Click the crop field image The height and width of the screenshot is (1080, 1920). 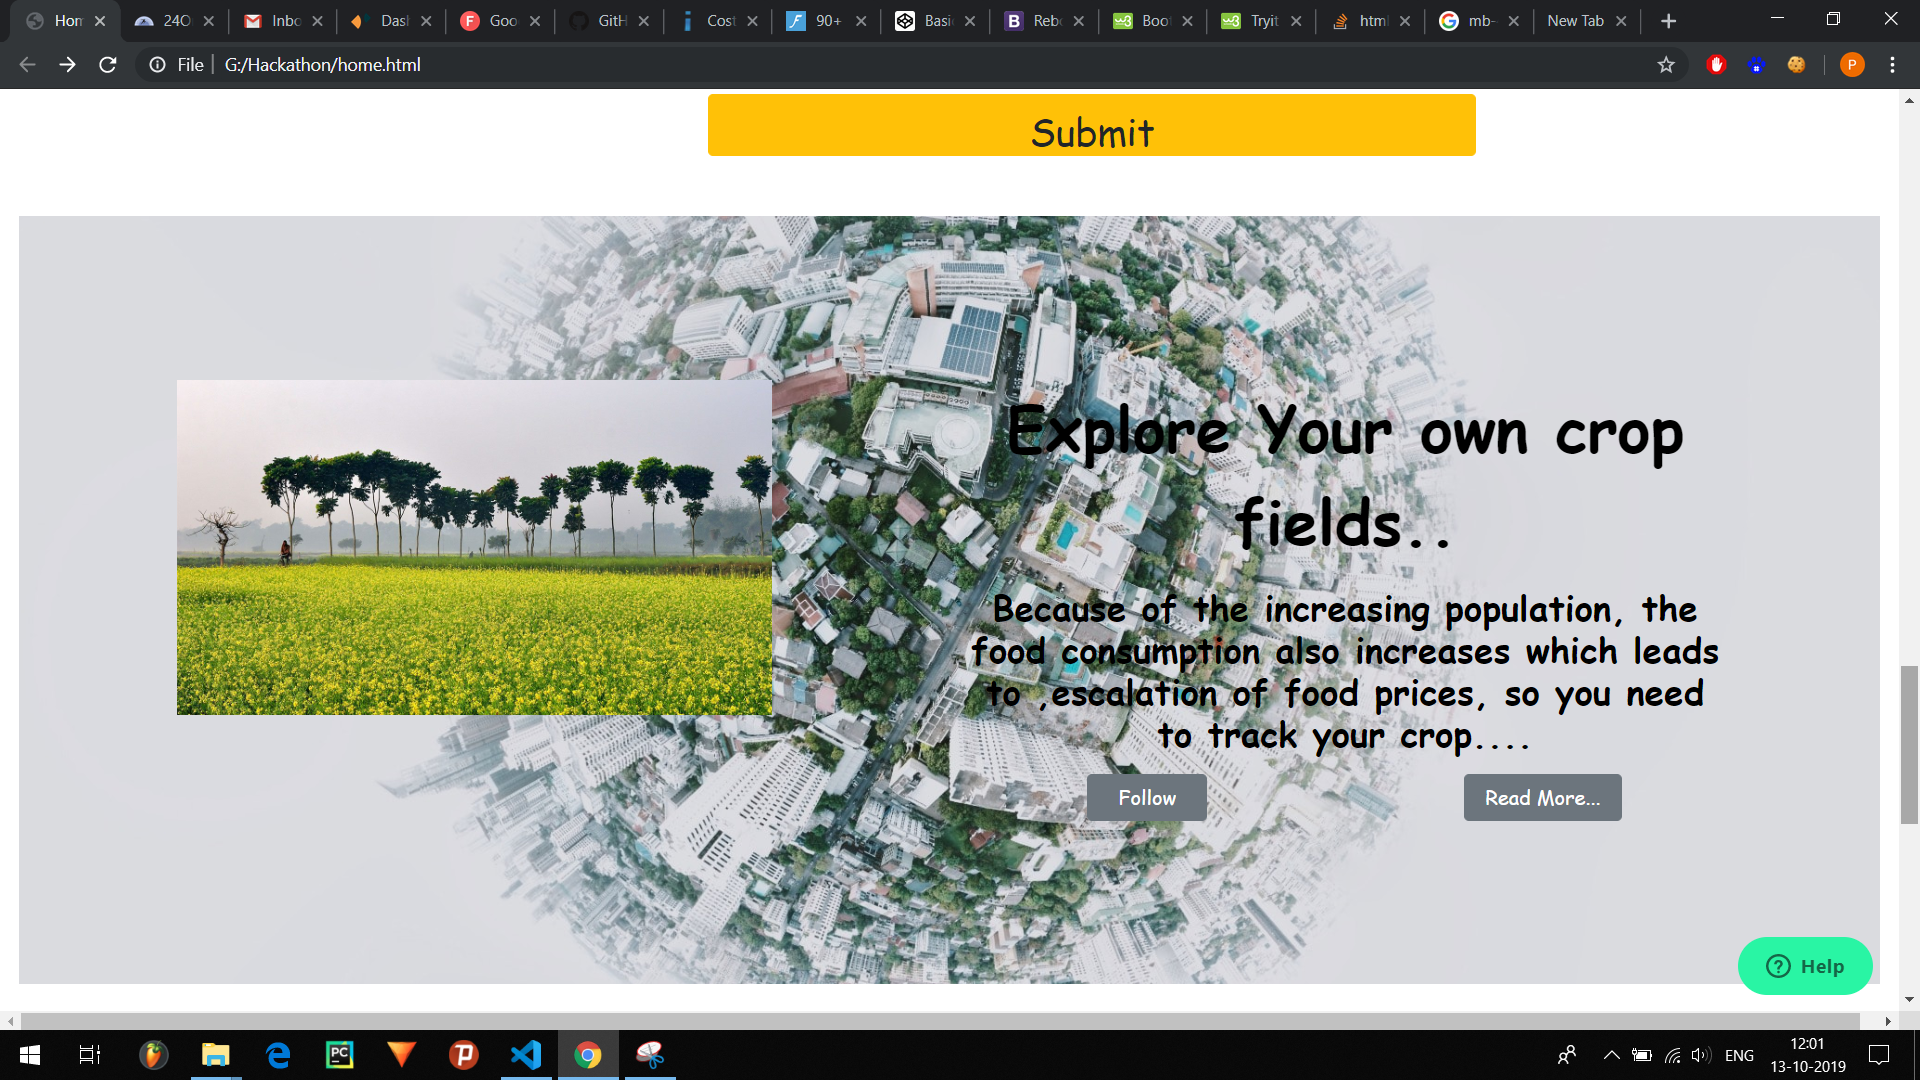(474, 547)
